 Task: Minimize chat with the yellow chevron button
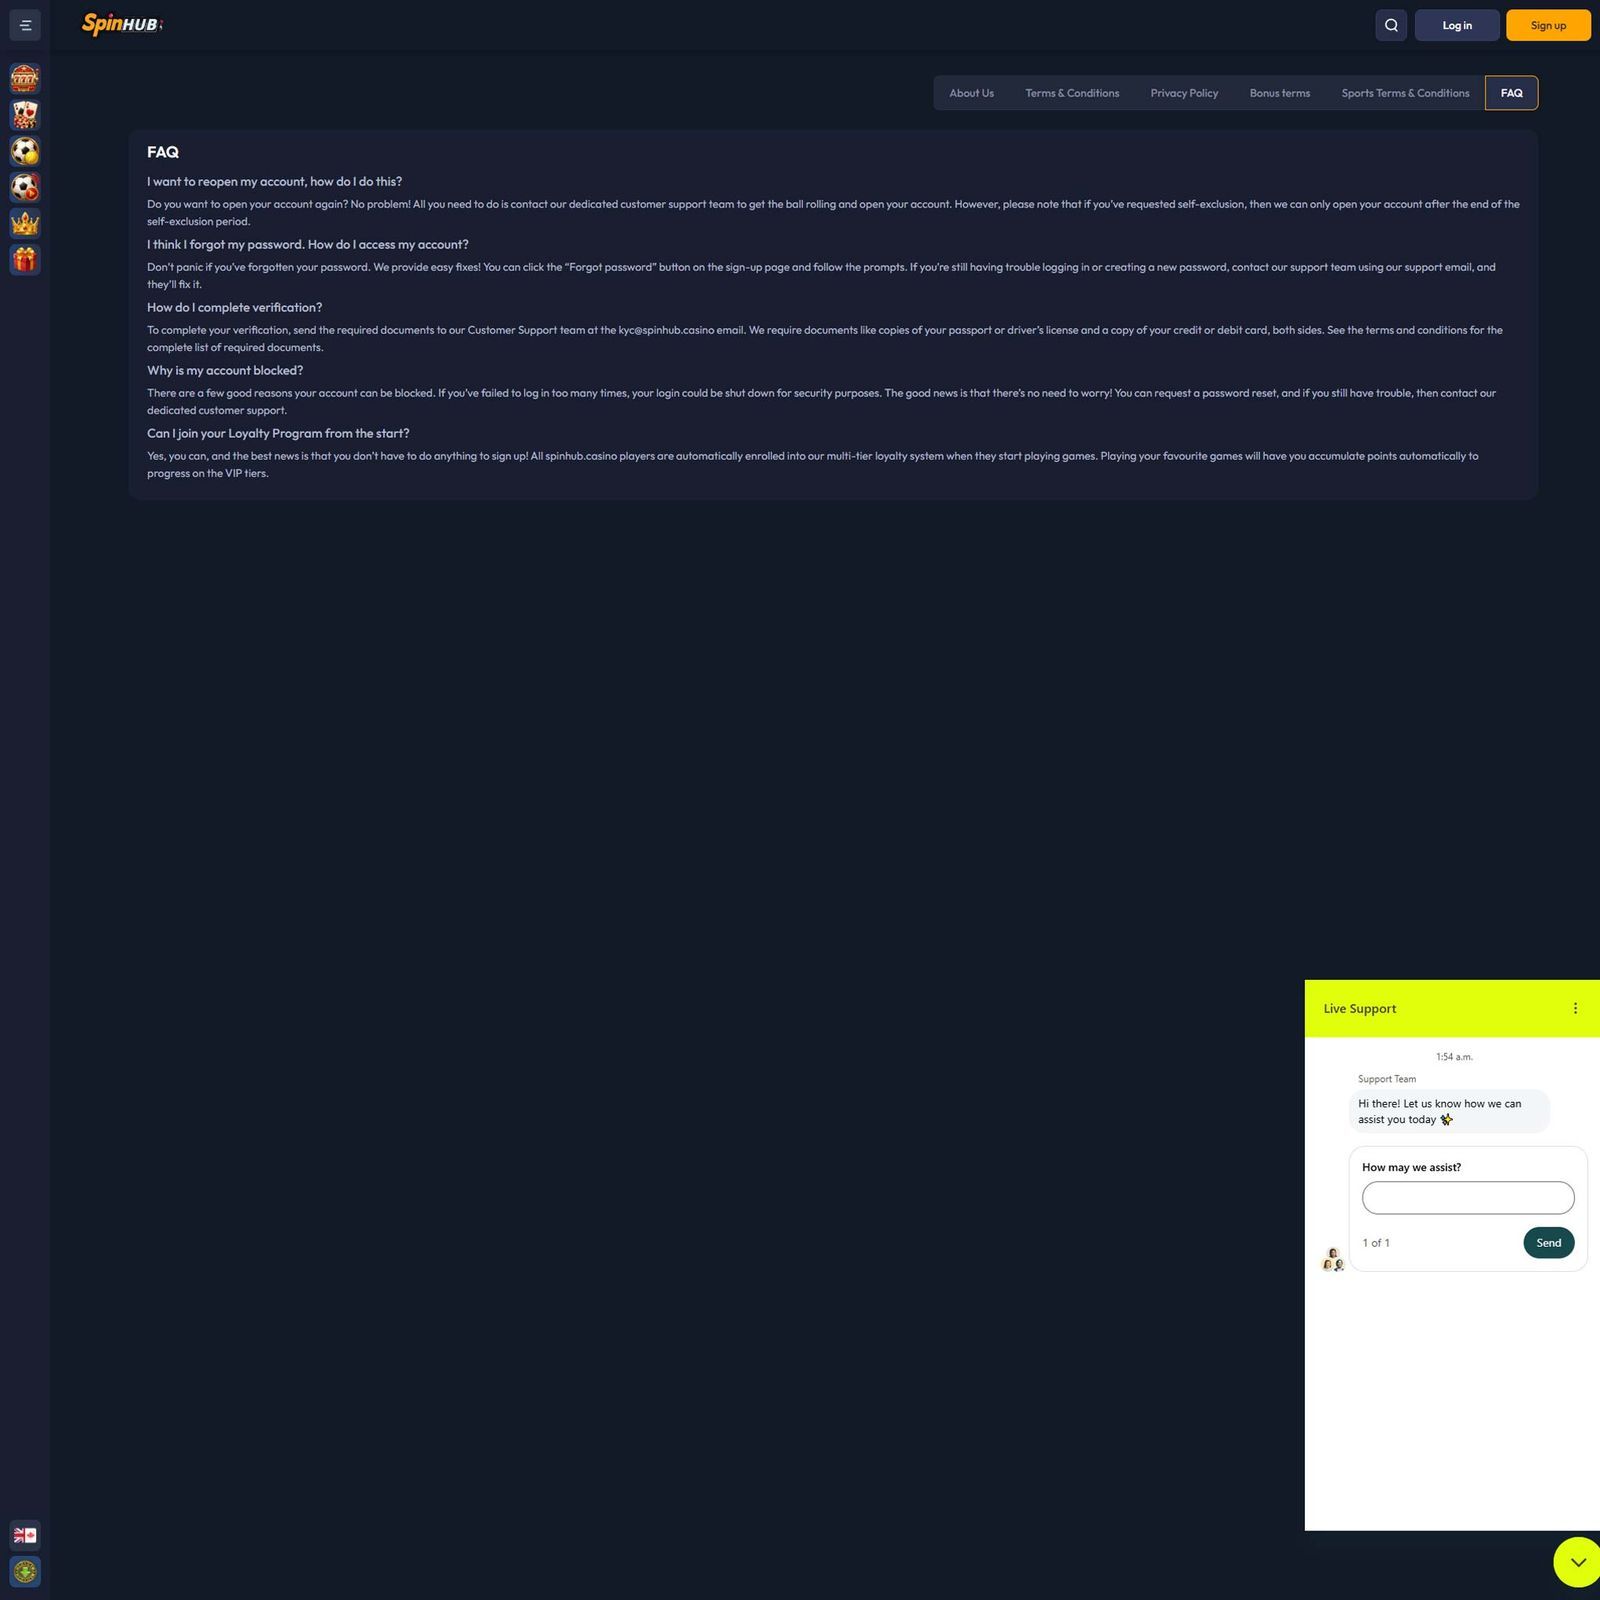coord(1577,1562)
